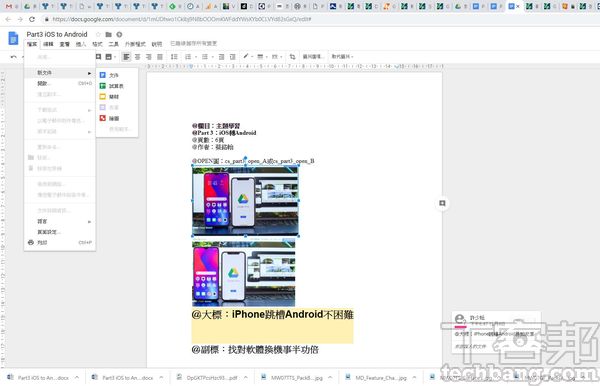Open the 說明 menu
The height and width of the screenshot is (386, 600).
click(x=157, y=44)
